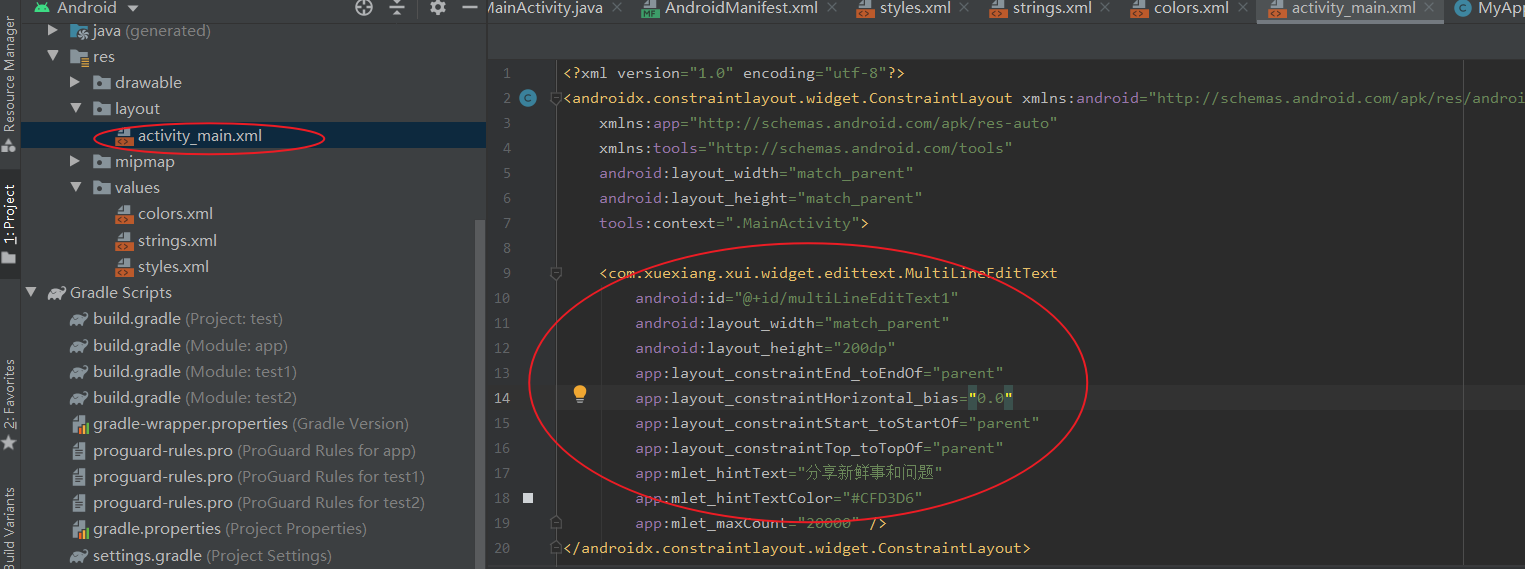Screen dimensions: 1525x569
Task: Click the #CFD3D6 color swatch in gutter
Action: tap(528, 498)
